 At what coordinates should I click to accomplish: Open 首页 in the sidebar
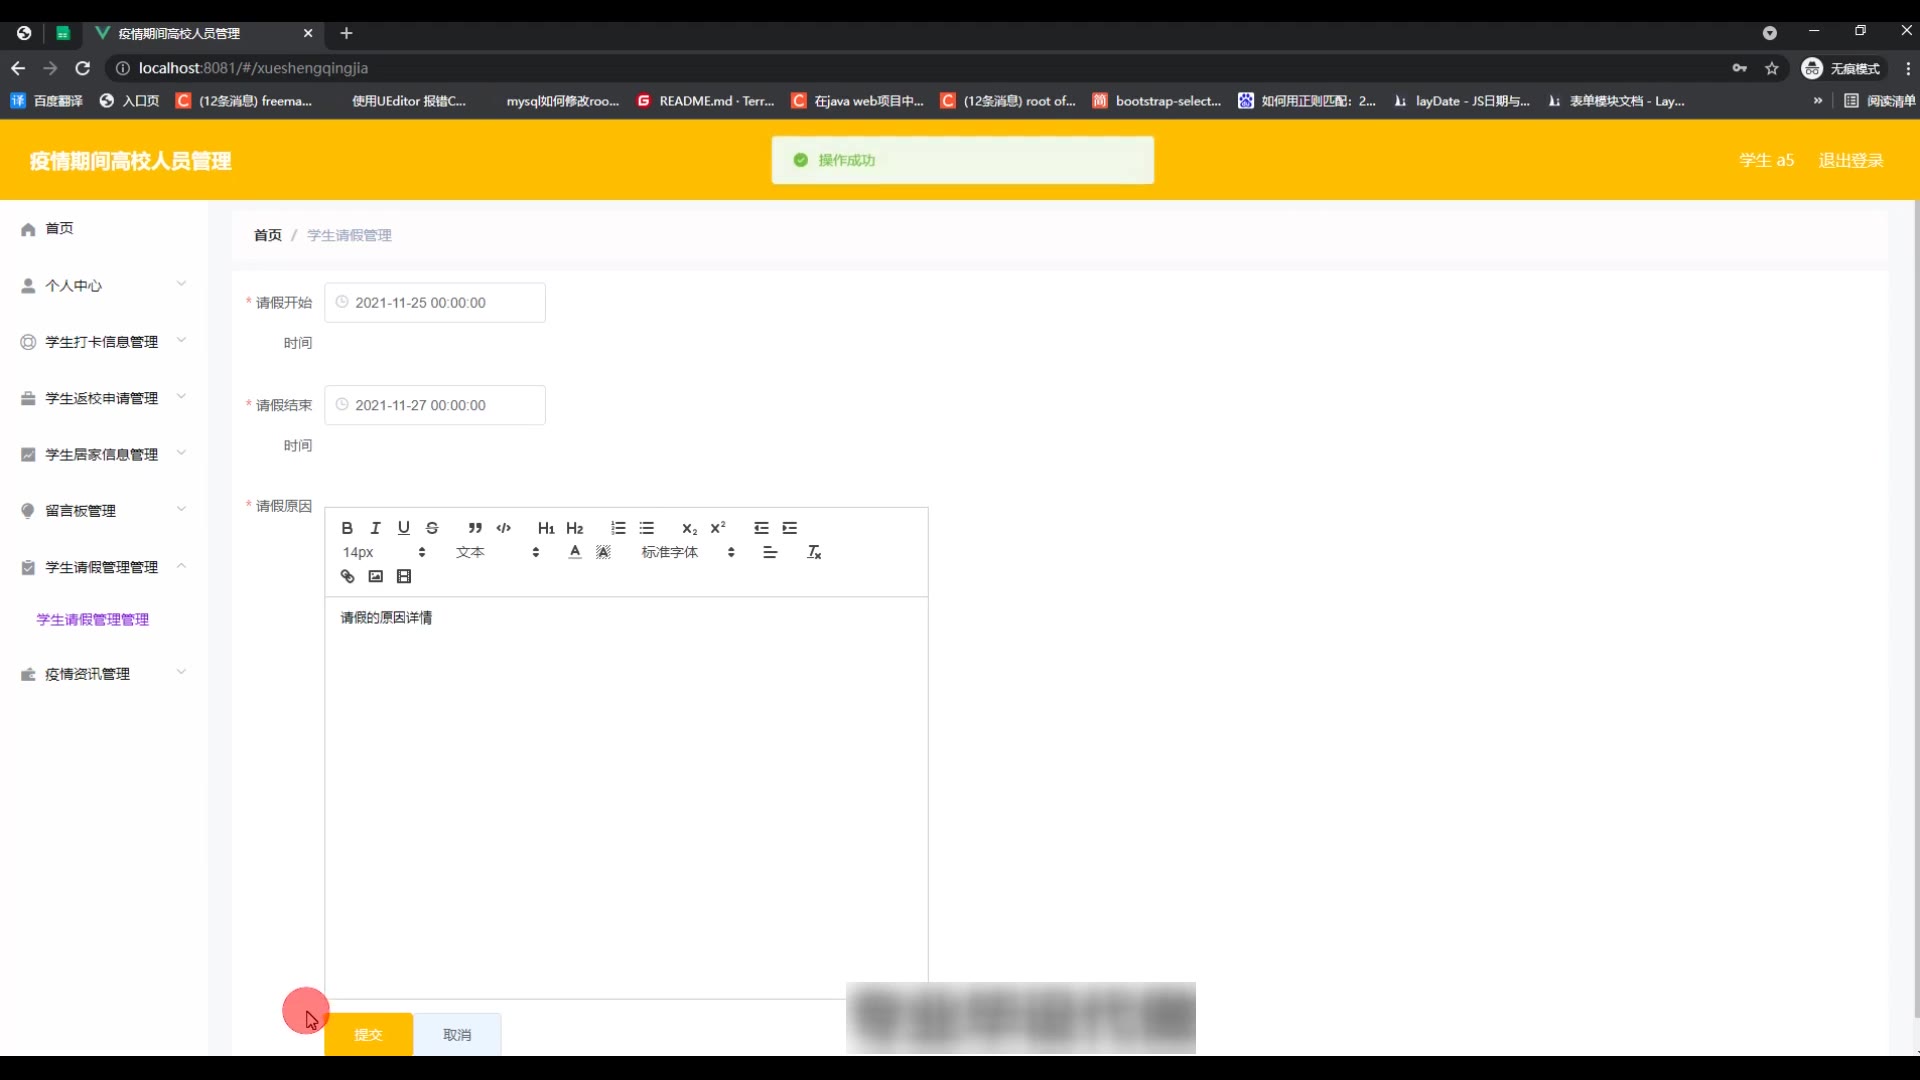[x=59, y=228]
